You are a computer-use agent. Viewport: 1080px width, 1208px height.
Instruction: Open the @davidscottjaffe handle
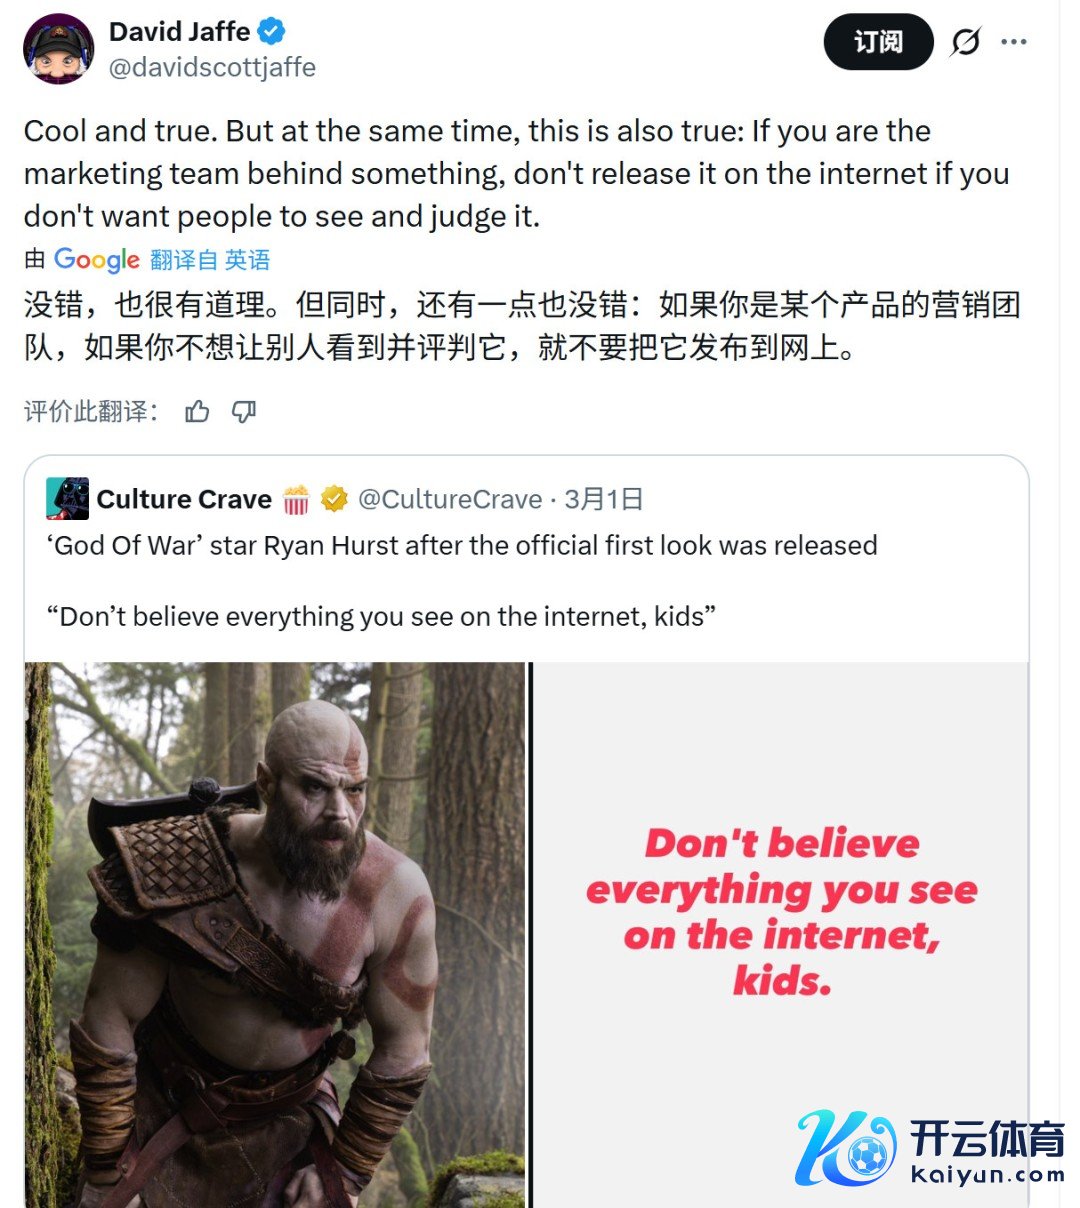pyautogui.click(x=211, y=67)
